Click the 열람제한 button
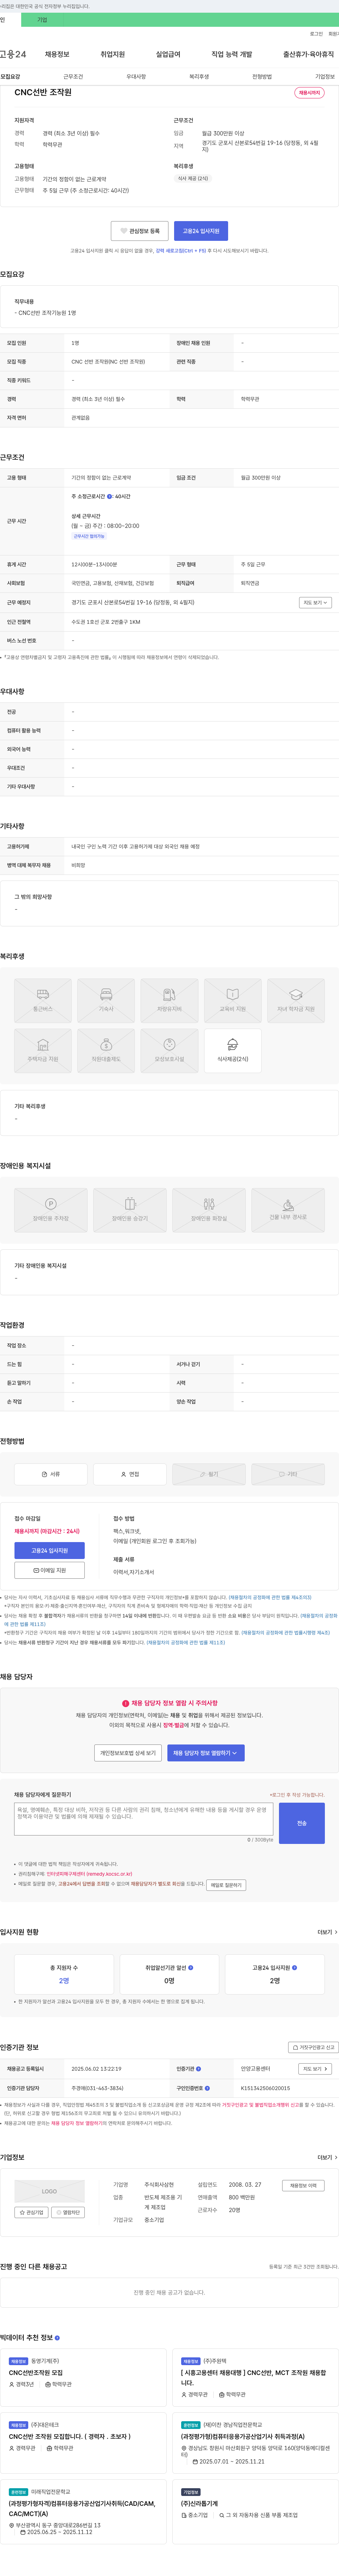Image resolution: width=339 pixels, height=2576 pixels. pos(69,2212)
